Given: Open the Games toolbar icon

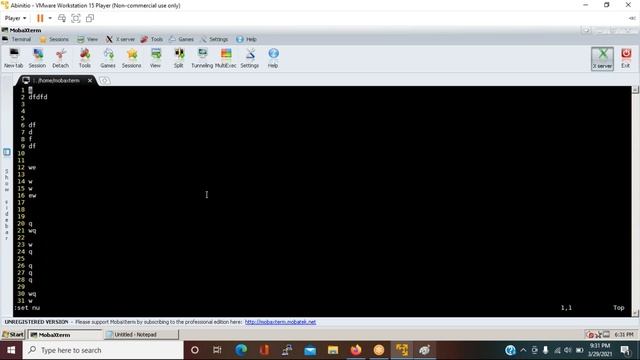Looking at the screenshot, I should click(x=108, y=58).
